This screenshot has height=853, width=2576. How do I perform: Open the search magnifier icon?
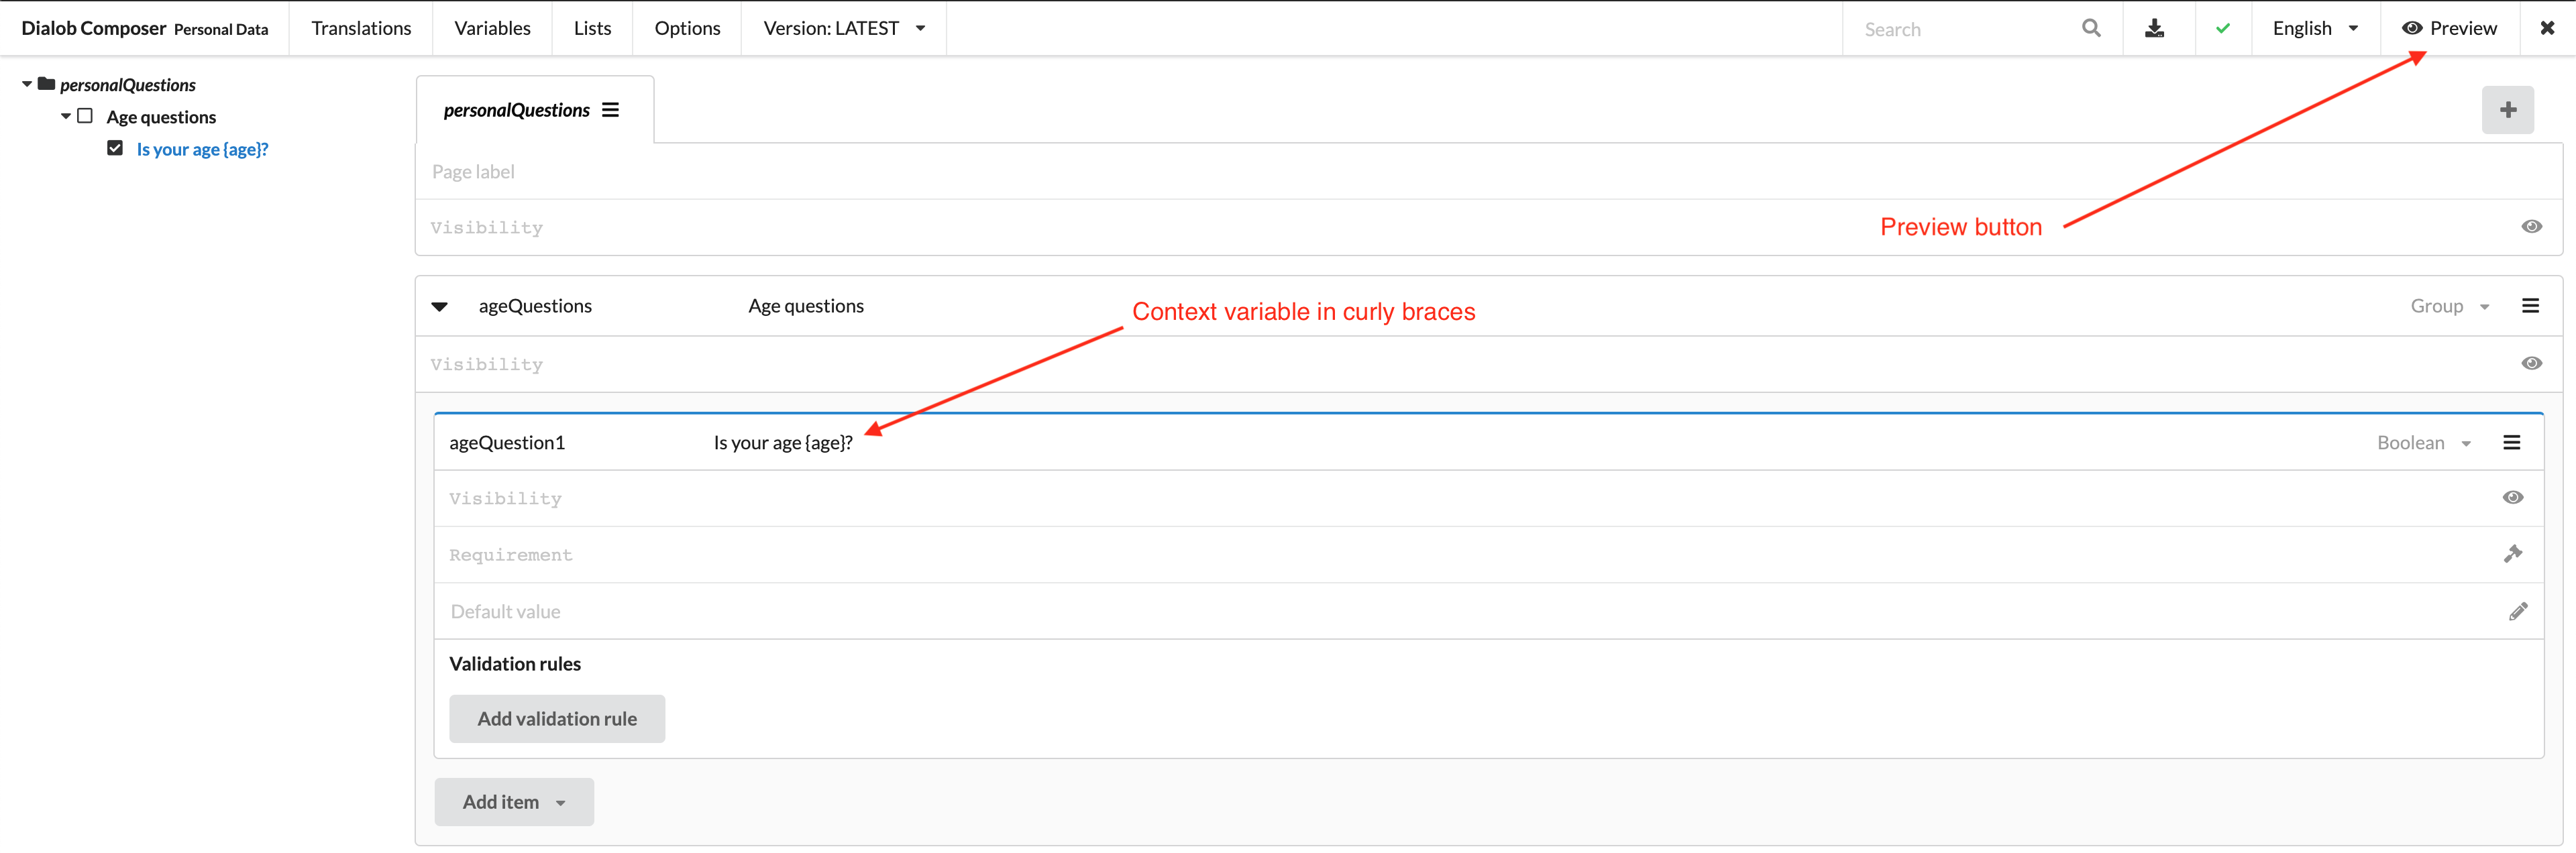(x=2090, y=28)
